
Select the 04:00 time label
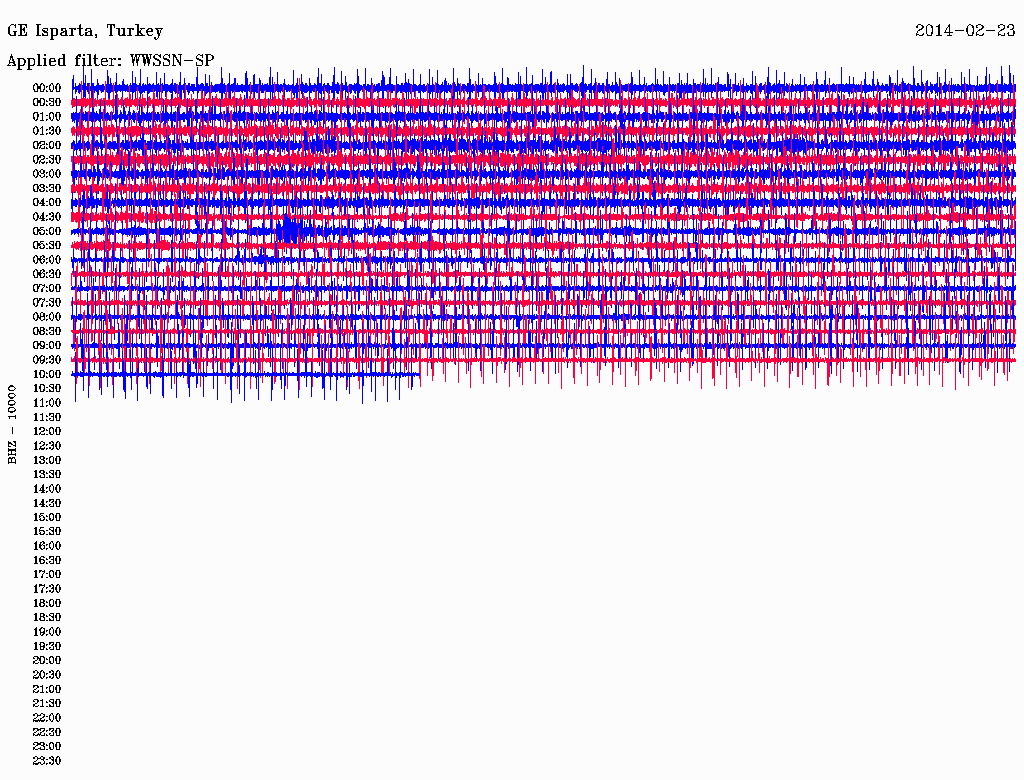[x=47, y=203]
